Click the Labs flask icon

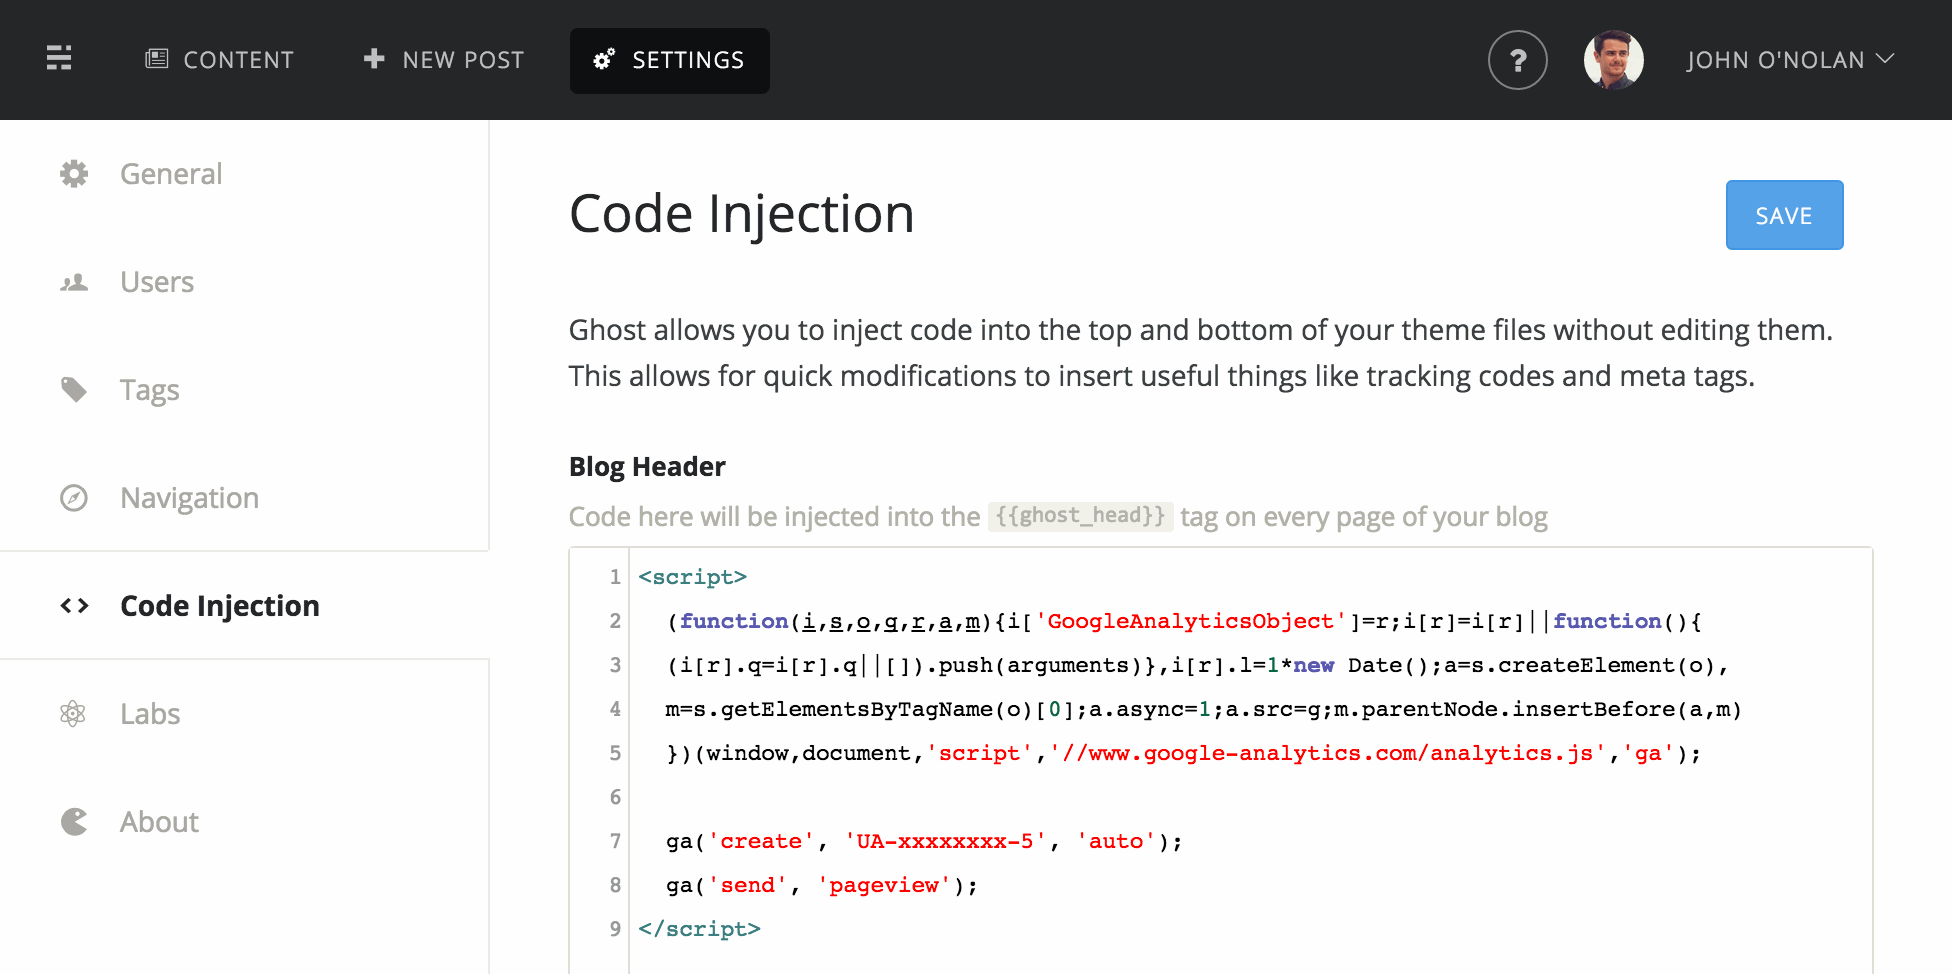[73, 713]
